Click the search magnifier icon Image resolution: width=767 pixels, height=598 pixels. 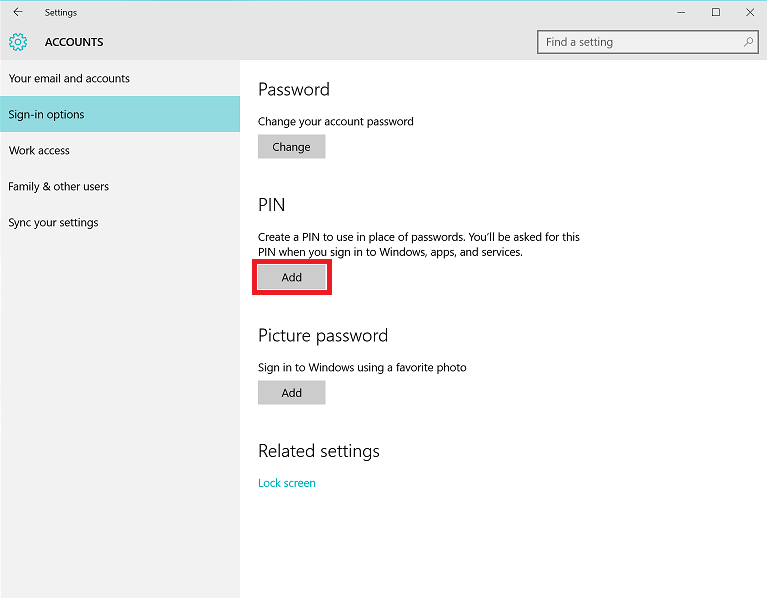[748, 42]
